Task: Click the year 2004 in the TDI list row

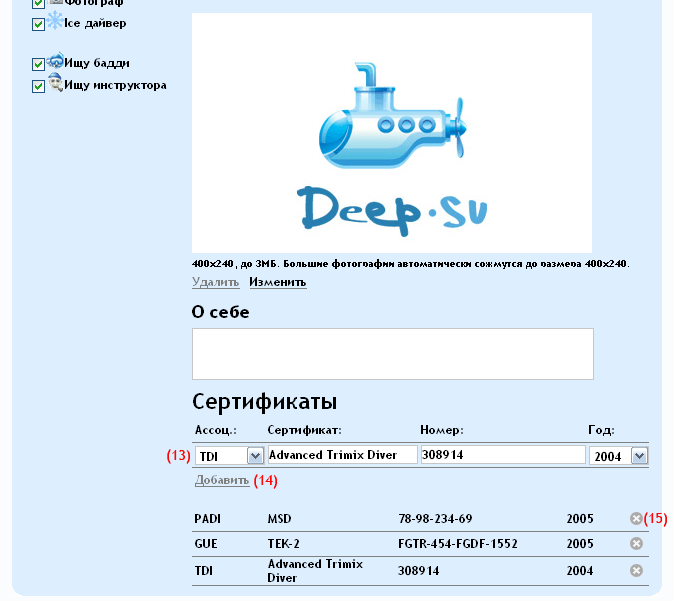Action: coord(580,571)
